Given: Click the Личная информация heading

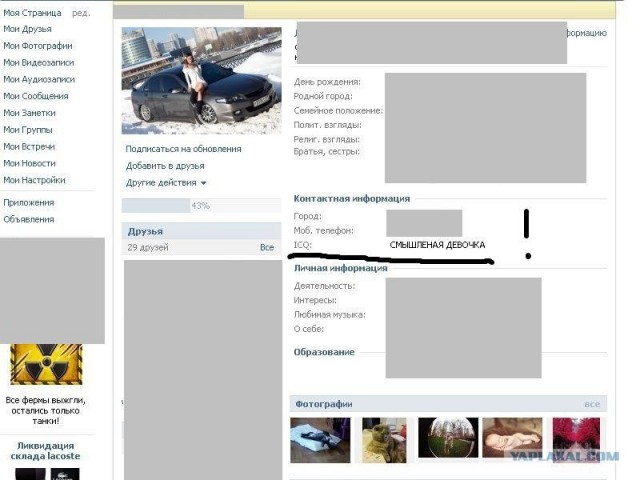Looking at the screenshot, I should (340, 268).
